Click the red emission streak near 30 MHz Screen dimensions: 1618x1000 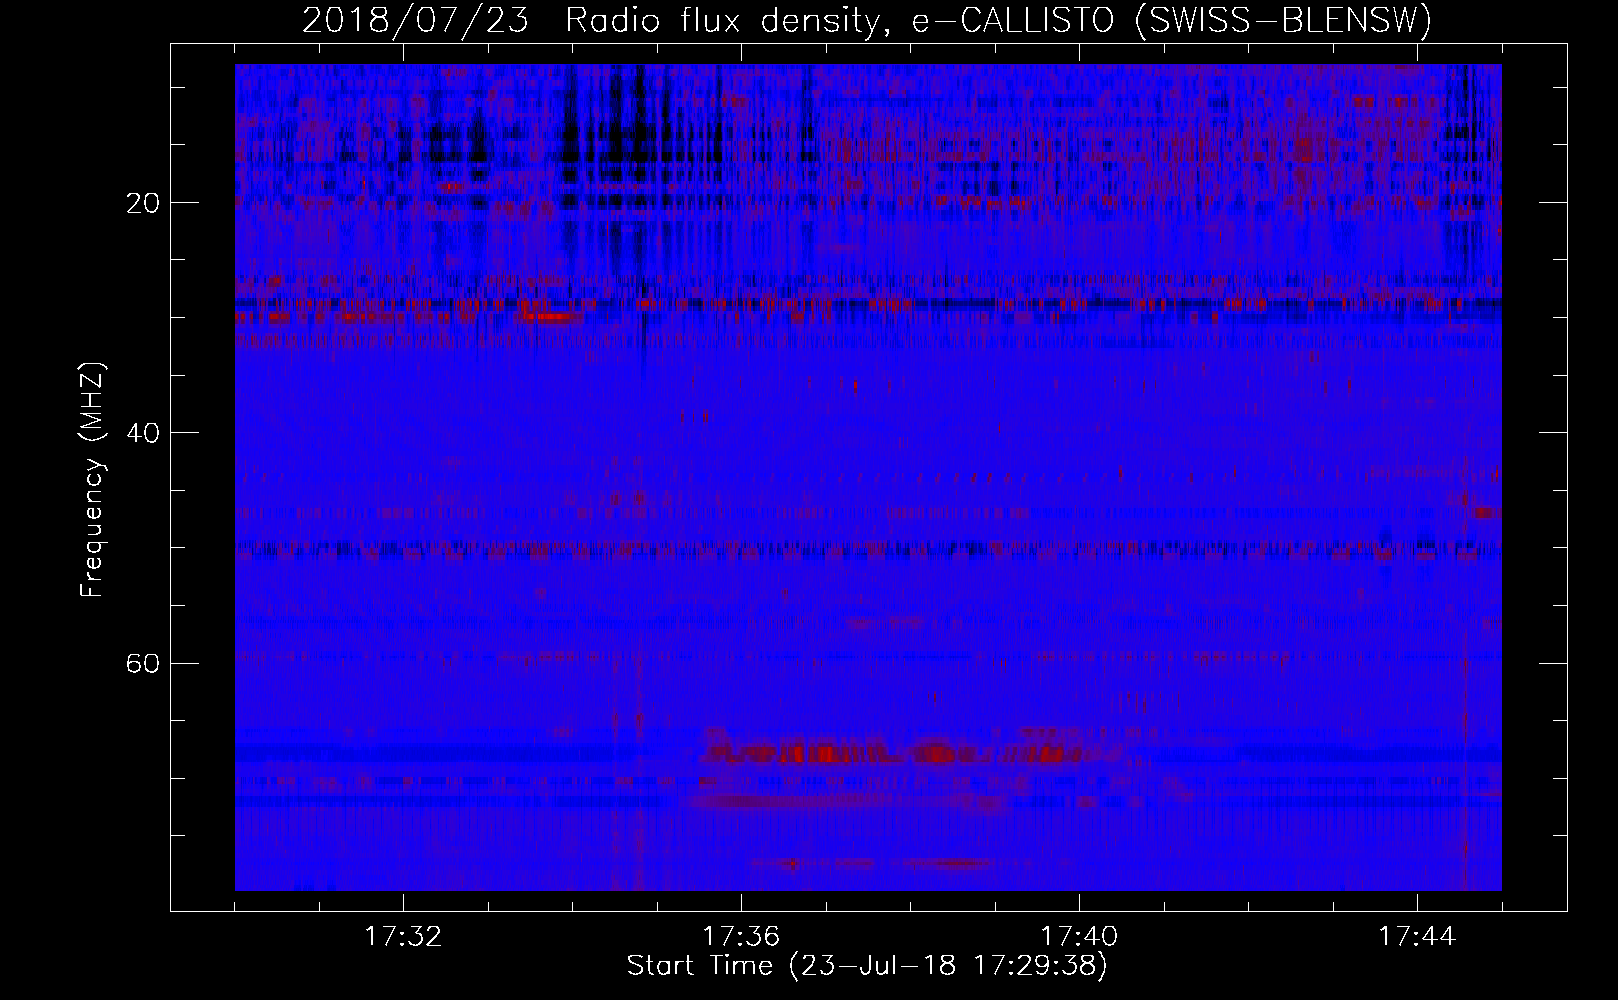click(x=548, y=317)
